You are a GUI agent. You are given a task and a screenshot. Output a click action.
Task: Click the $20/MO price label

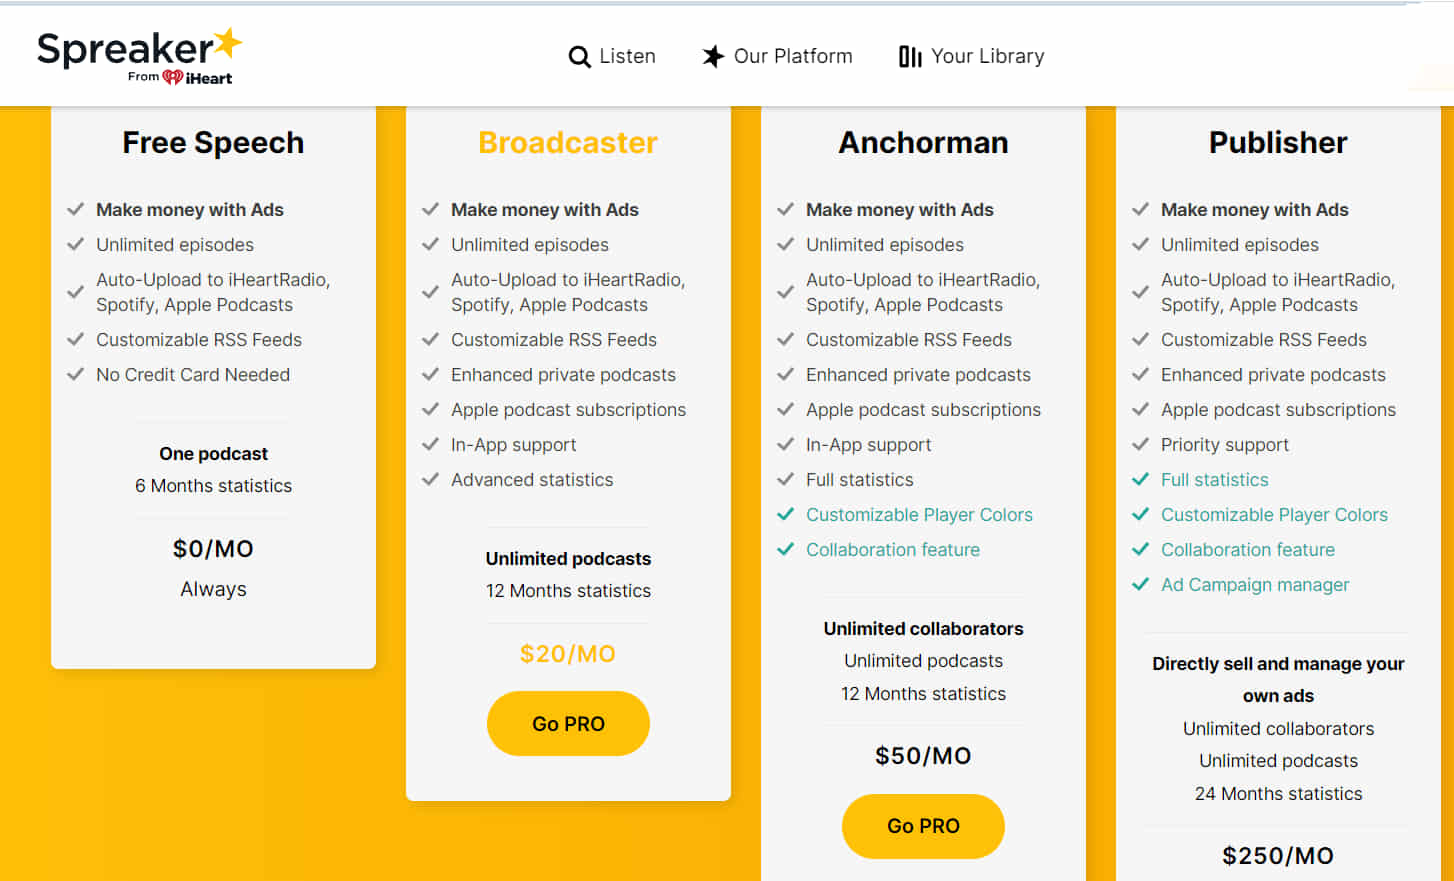coord(568,653)
